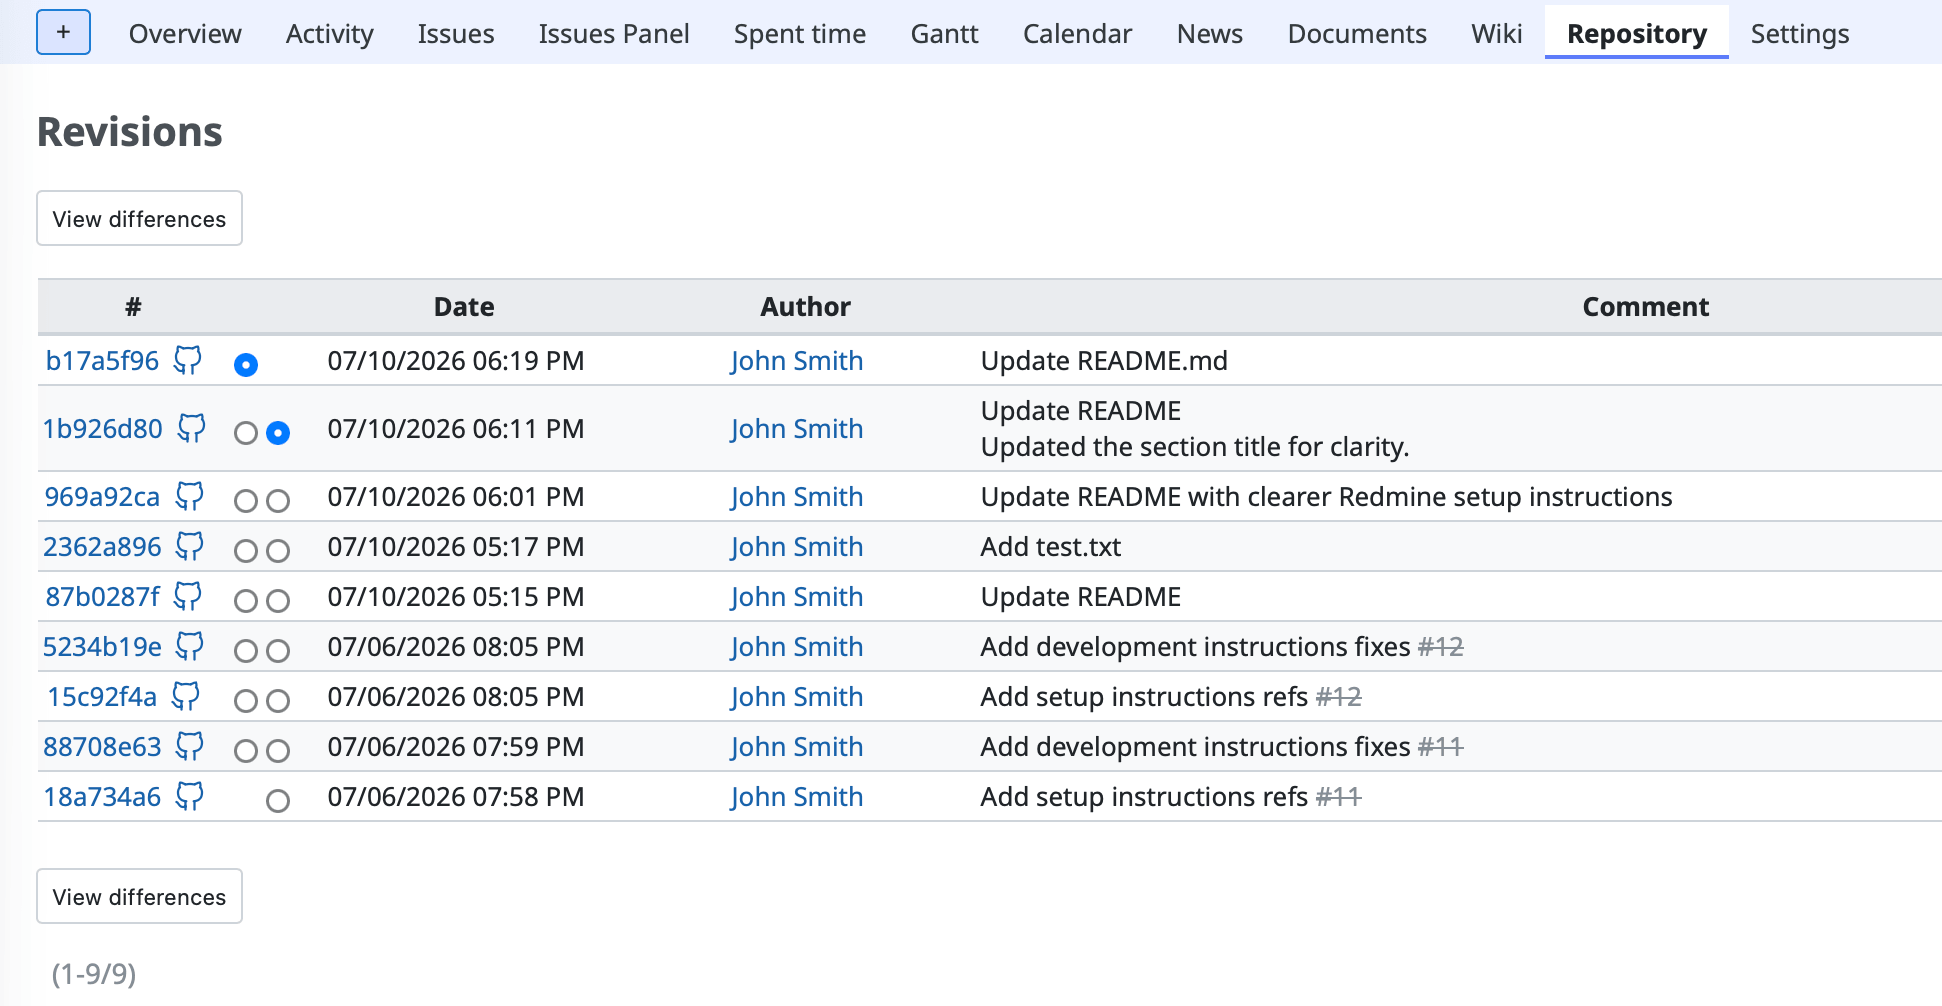The width and height of the screenshot is (1942, 1006).
Task: Click top View differences button
Action: (139, 218)
